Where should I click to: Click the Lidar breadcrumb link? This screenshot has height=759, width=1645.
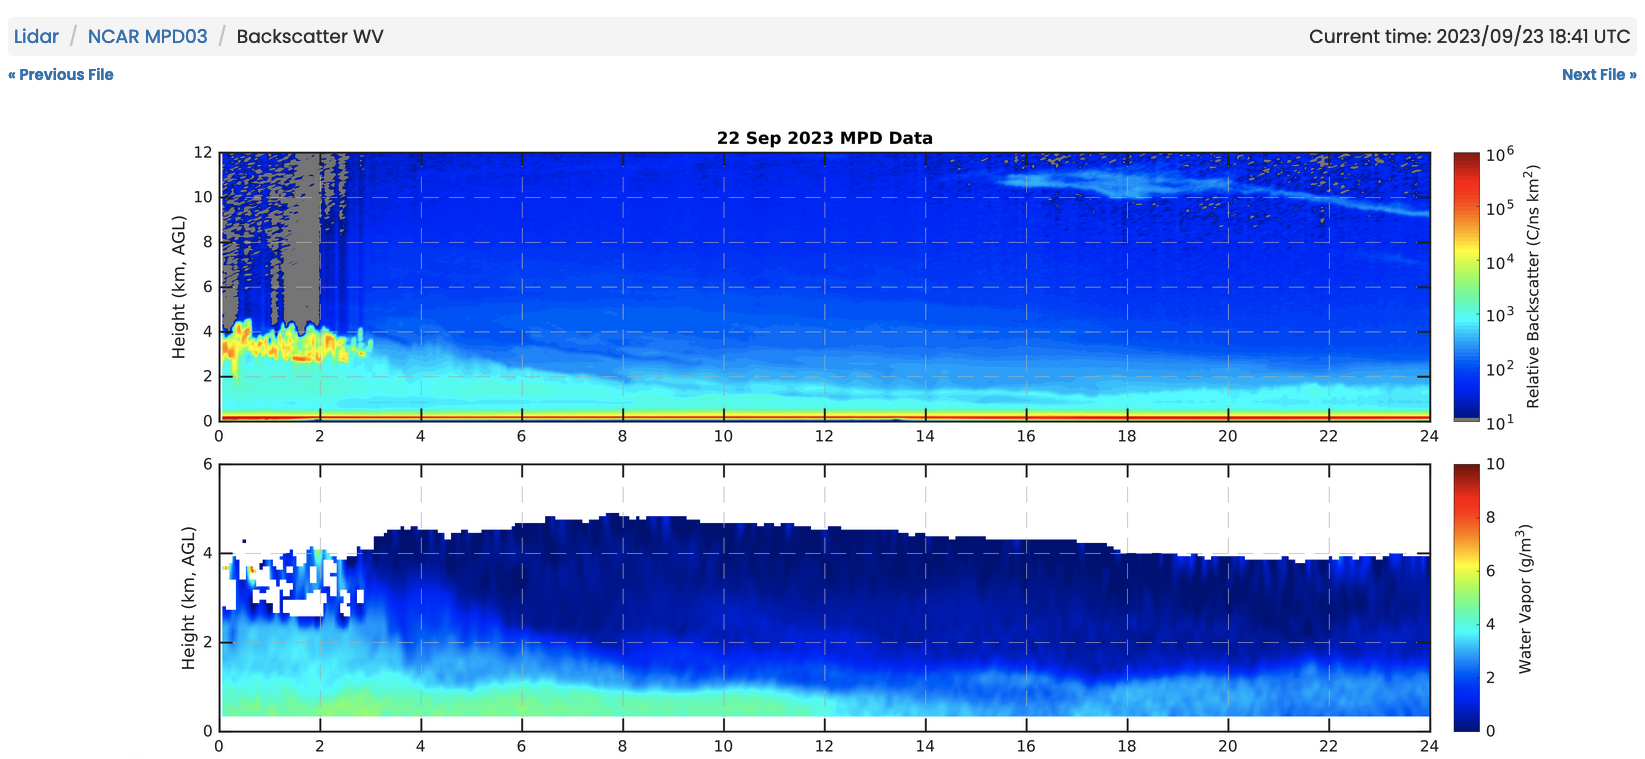coord(36,37)
